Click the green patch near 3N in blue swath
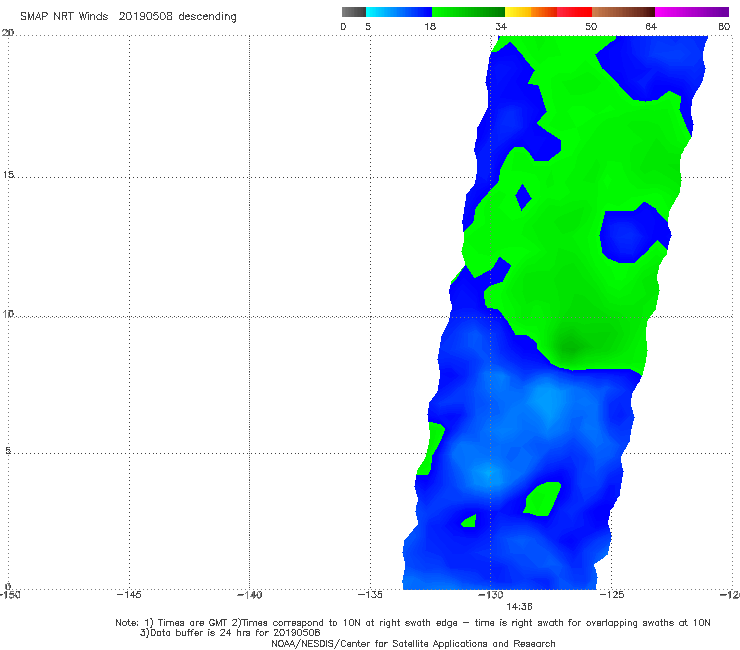The width and height of the screenshot is (740, 650). point(543,499)
